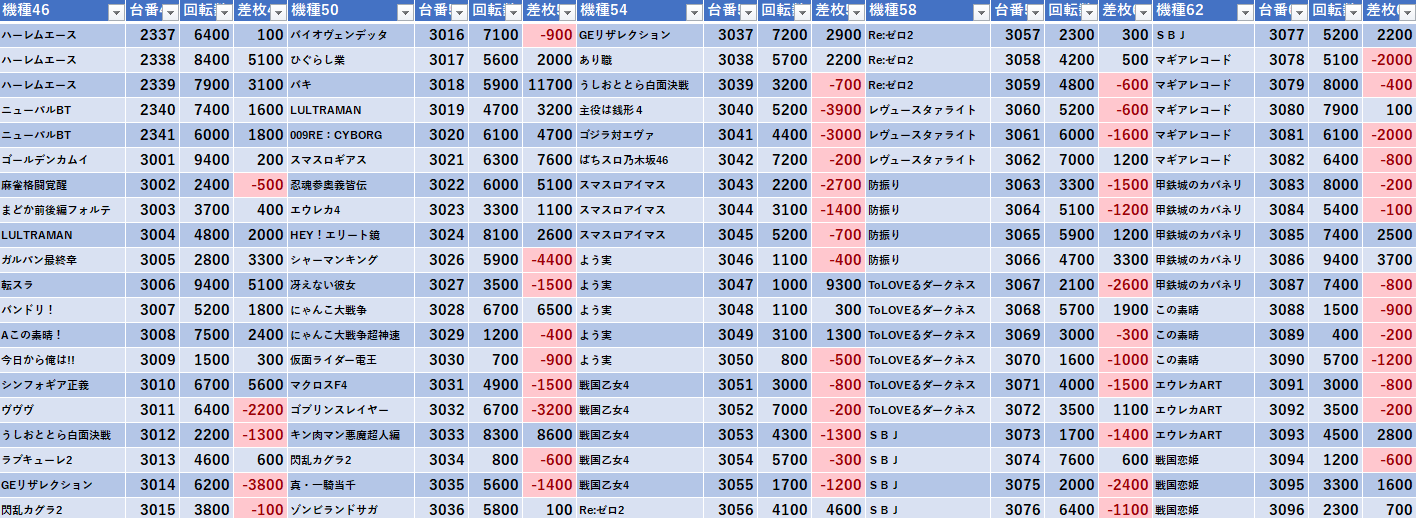This screenshot has width=1417, height=518.
Task: Select cell 忍魂参奥義皆伝
Action: click(x=352, y=185)
